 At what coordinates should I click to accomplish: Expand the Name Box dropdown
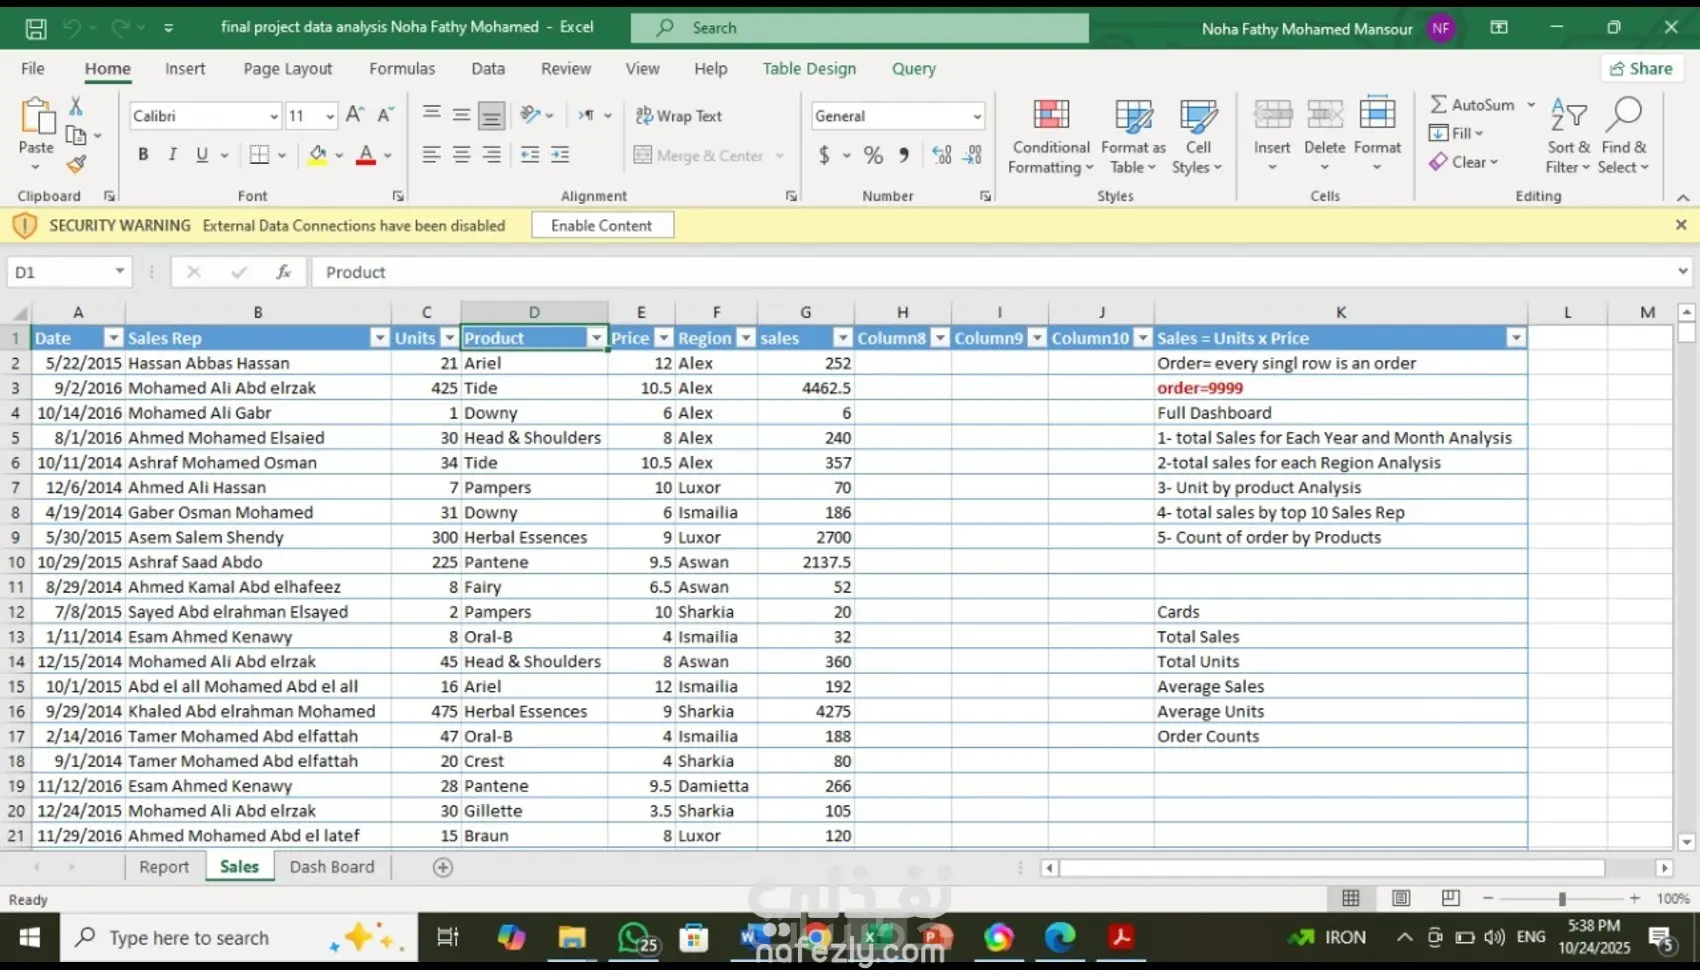[120, 271]
